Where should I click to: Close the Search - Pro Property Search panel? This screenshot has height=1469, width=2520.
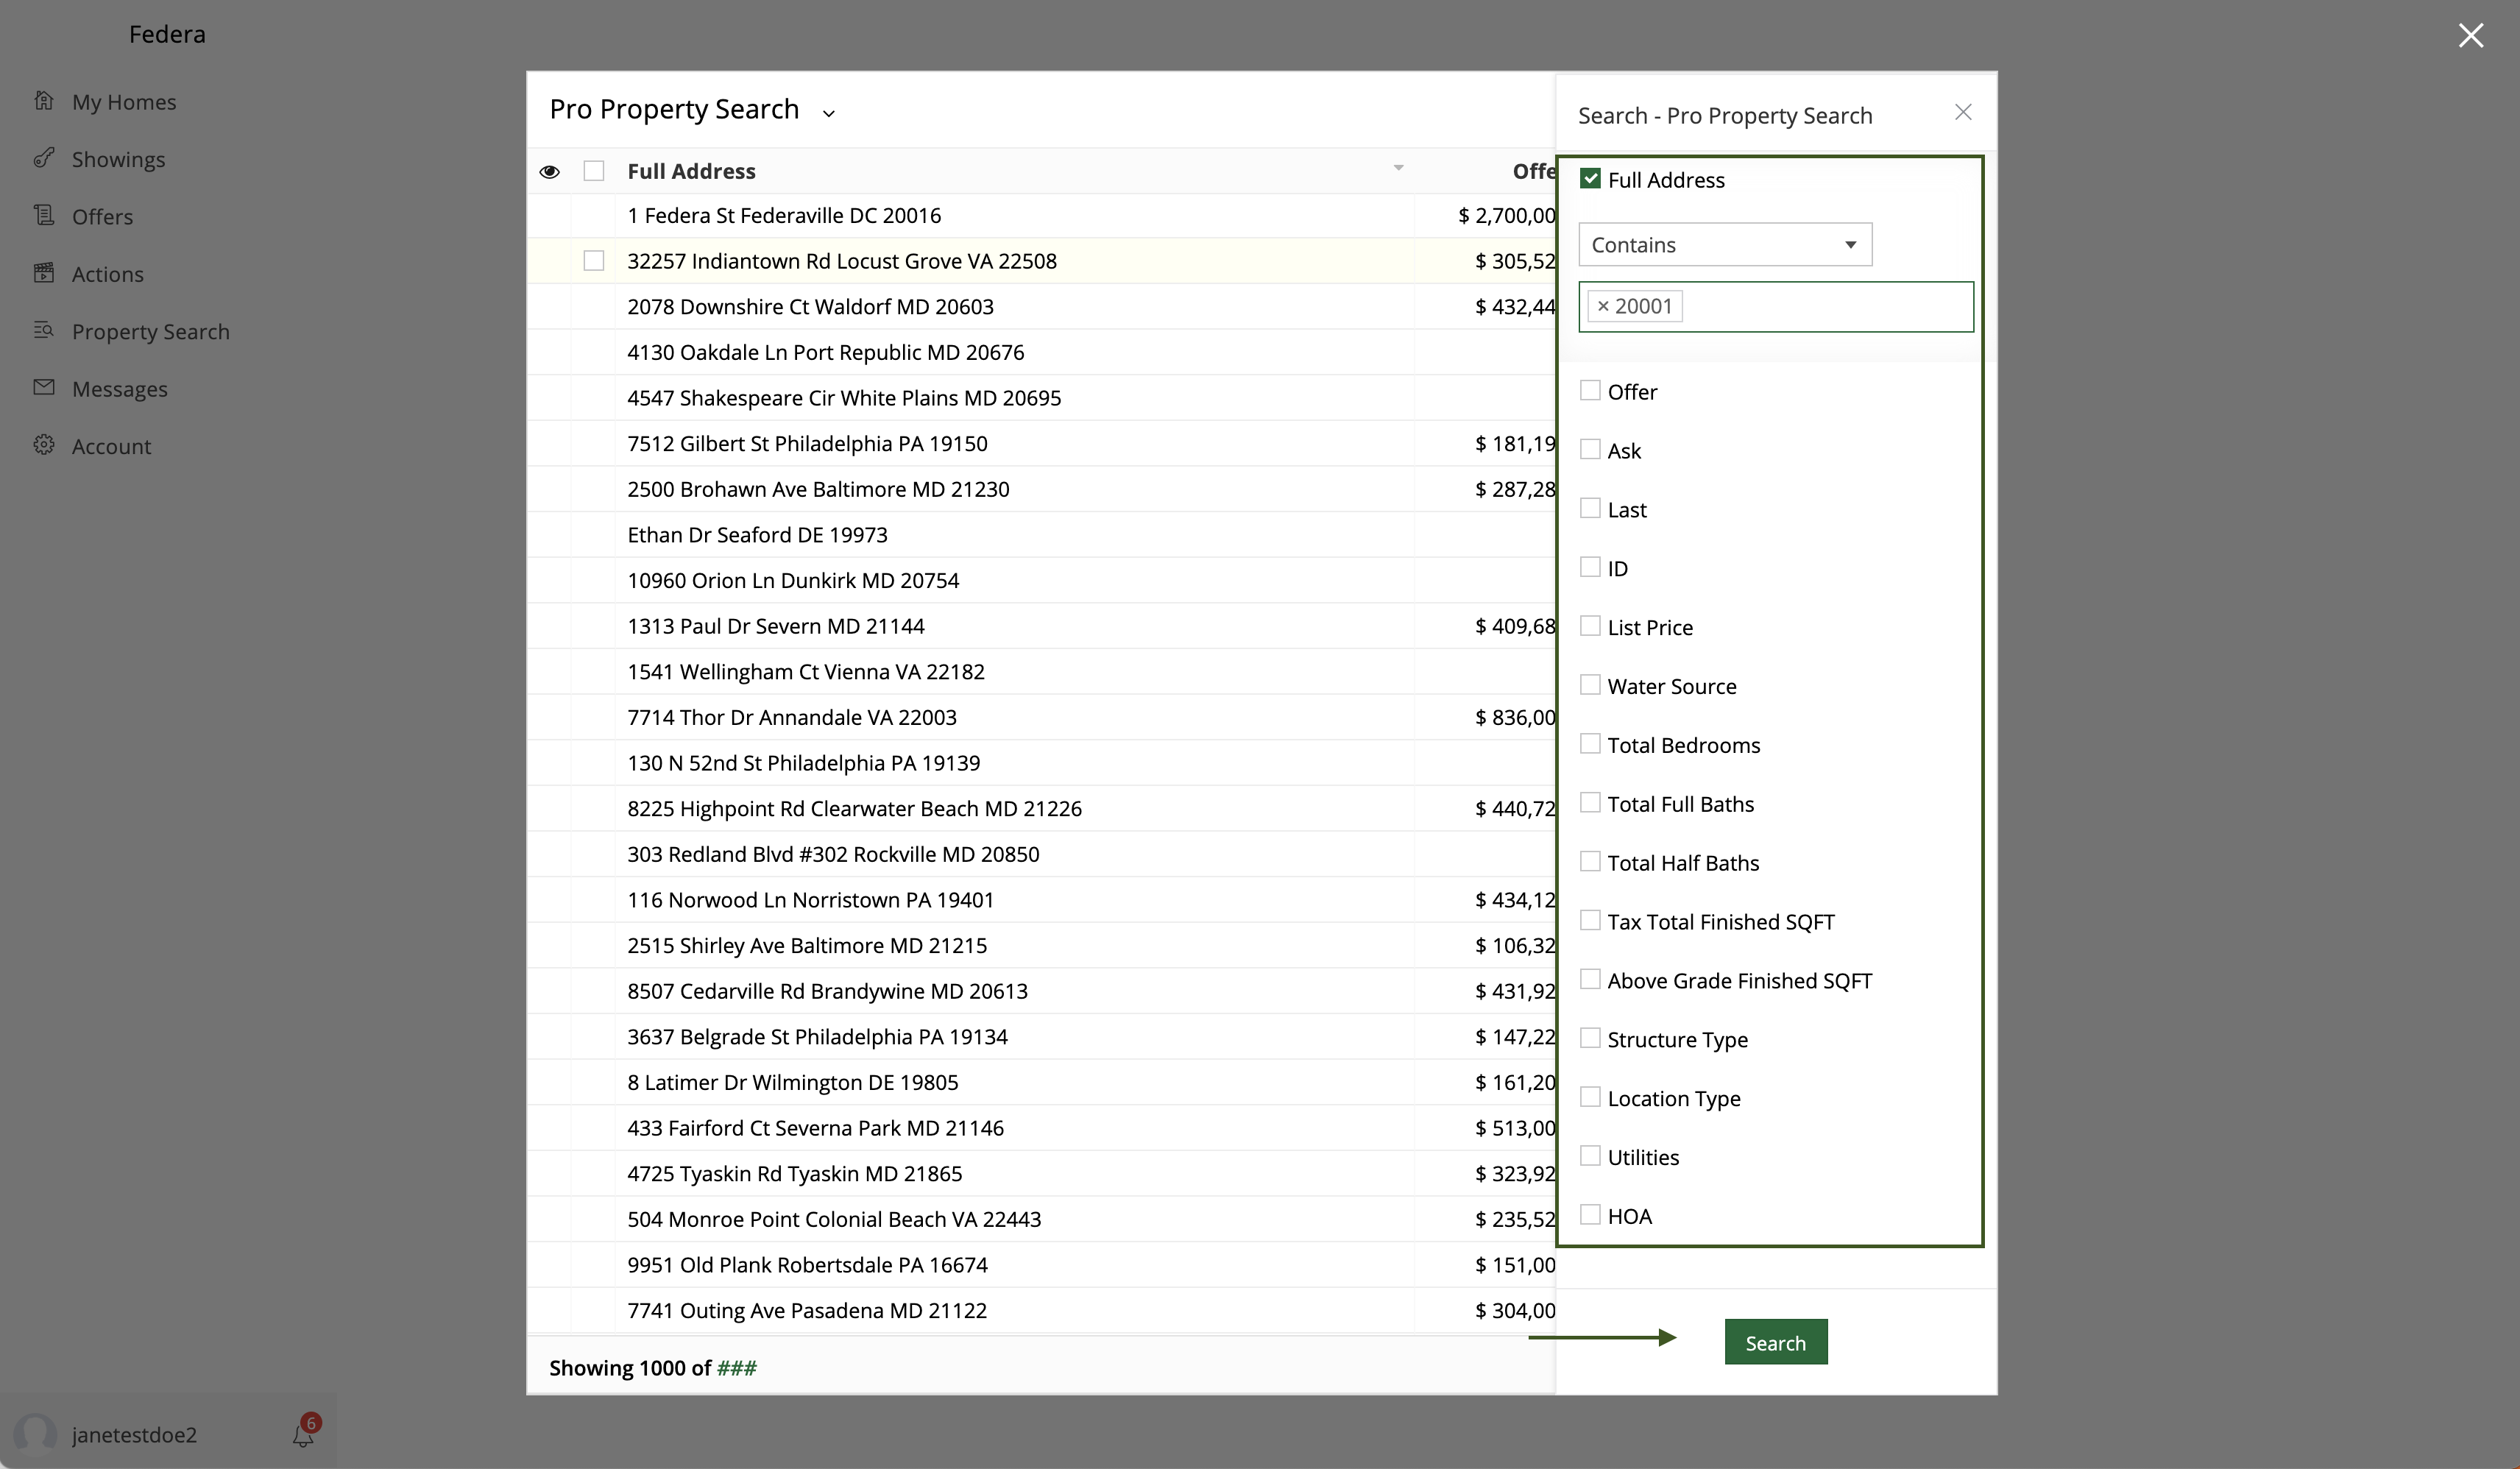pyautogui.click(x=1963, y=112)
